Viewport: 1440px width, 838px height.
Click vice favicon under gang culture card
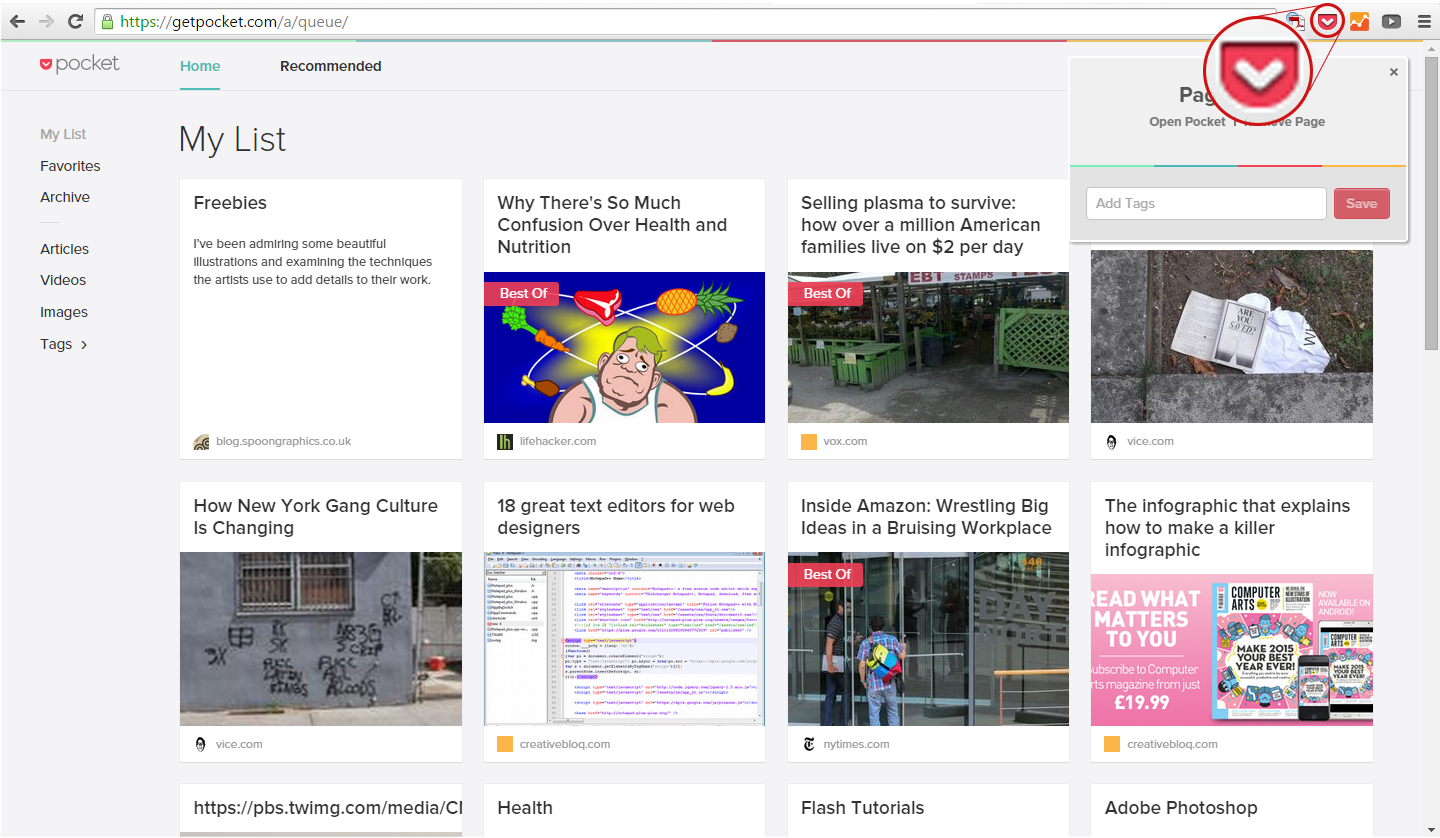click(x=201, y=744)
